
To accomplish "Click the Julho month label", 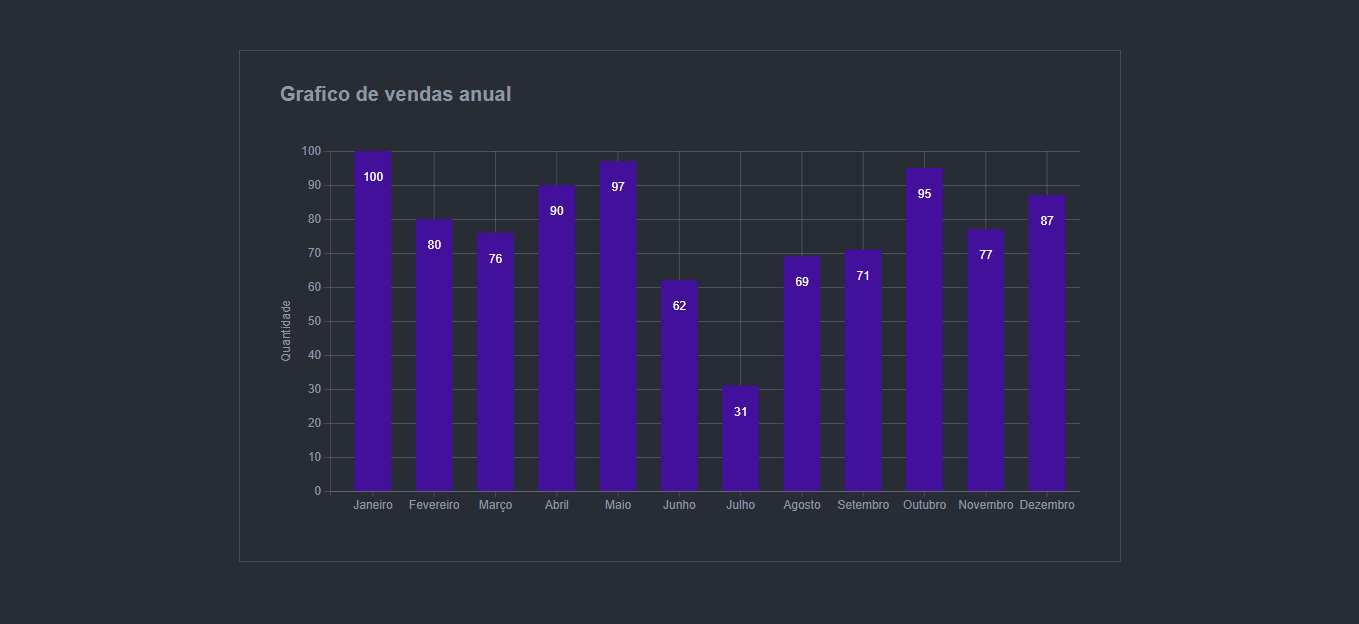I will tap(741, 505).
